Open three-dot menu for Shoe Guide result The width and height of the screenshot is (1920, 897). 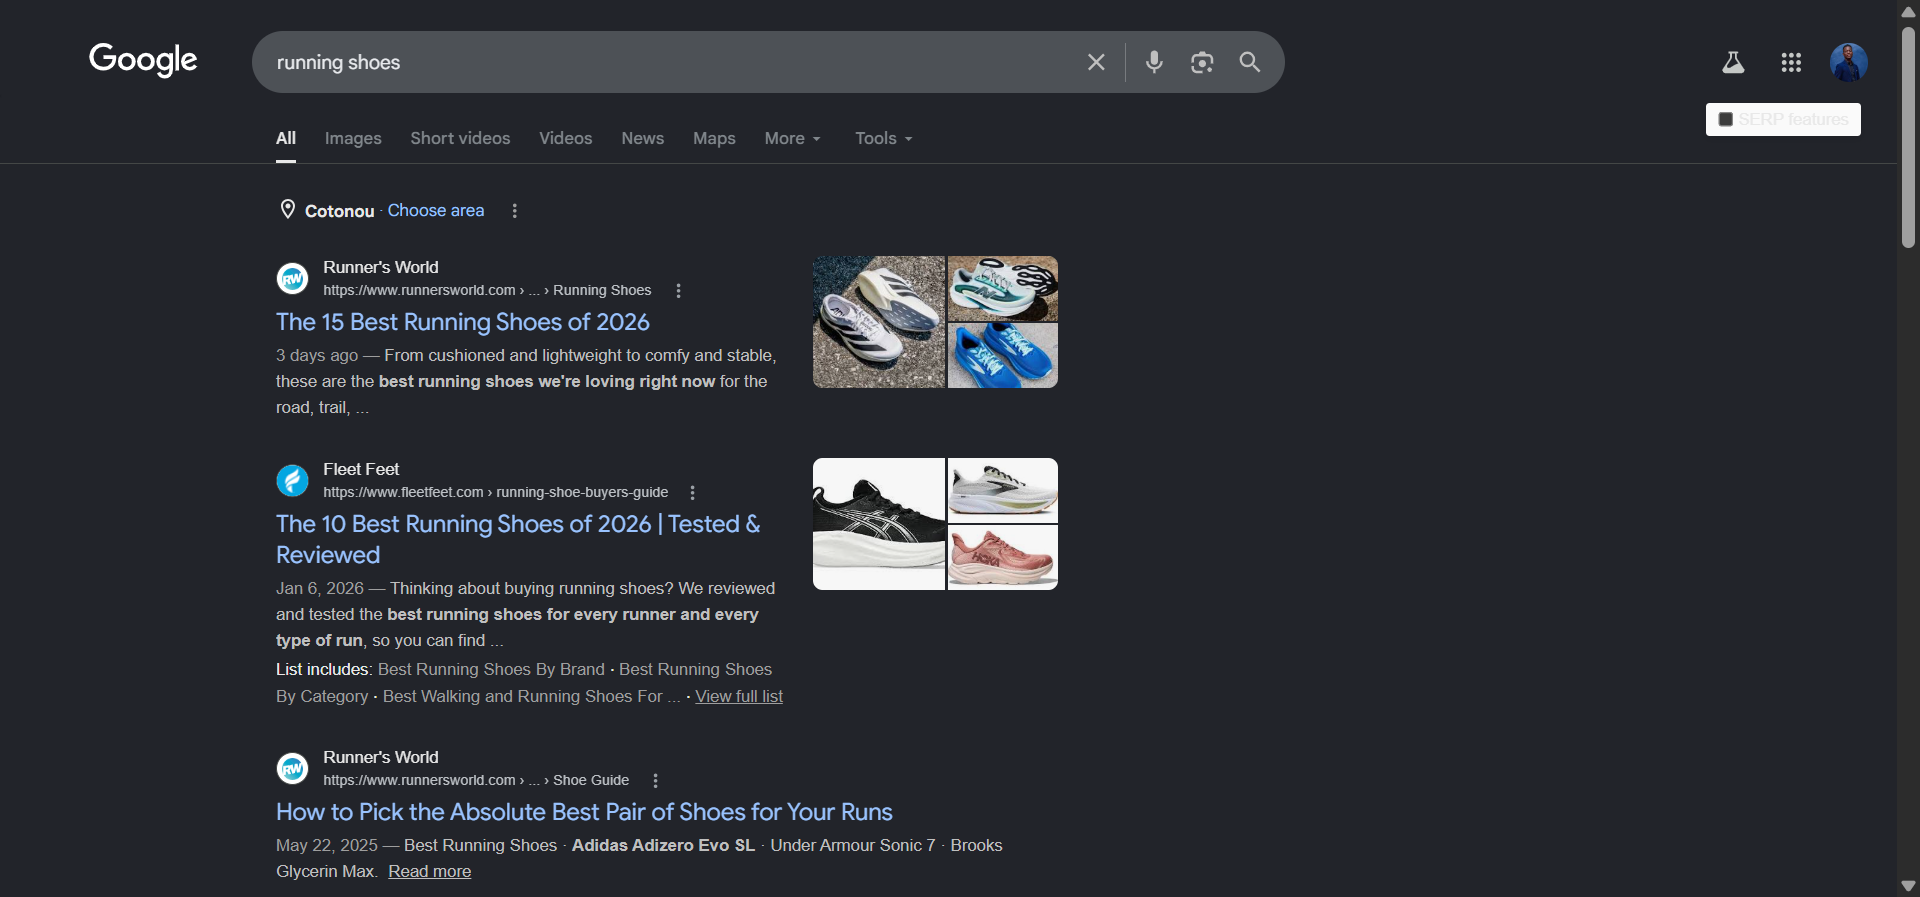point(655,781)
